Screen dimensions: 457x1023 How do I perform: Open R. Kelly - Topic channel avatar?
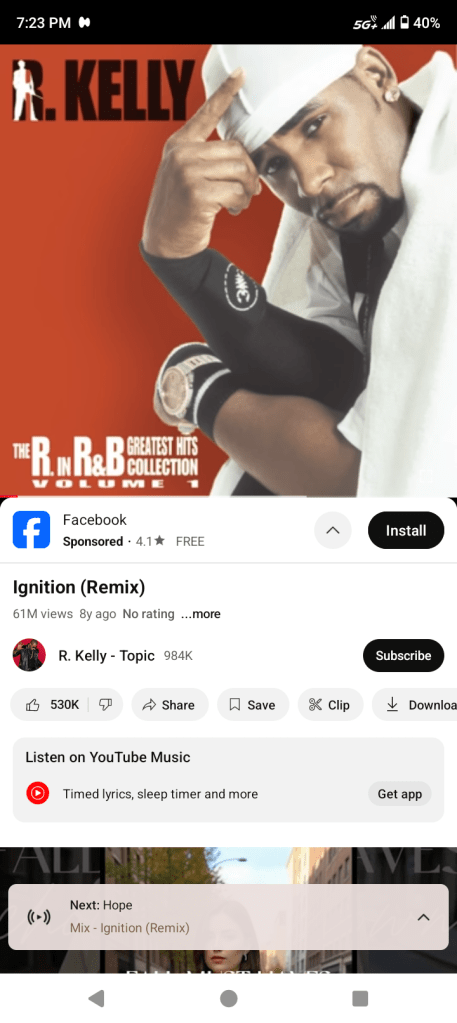29,655
